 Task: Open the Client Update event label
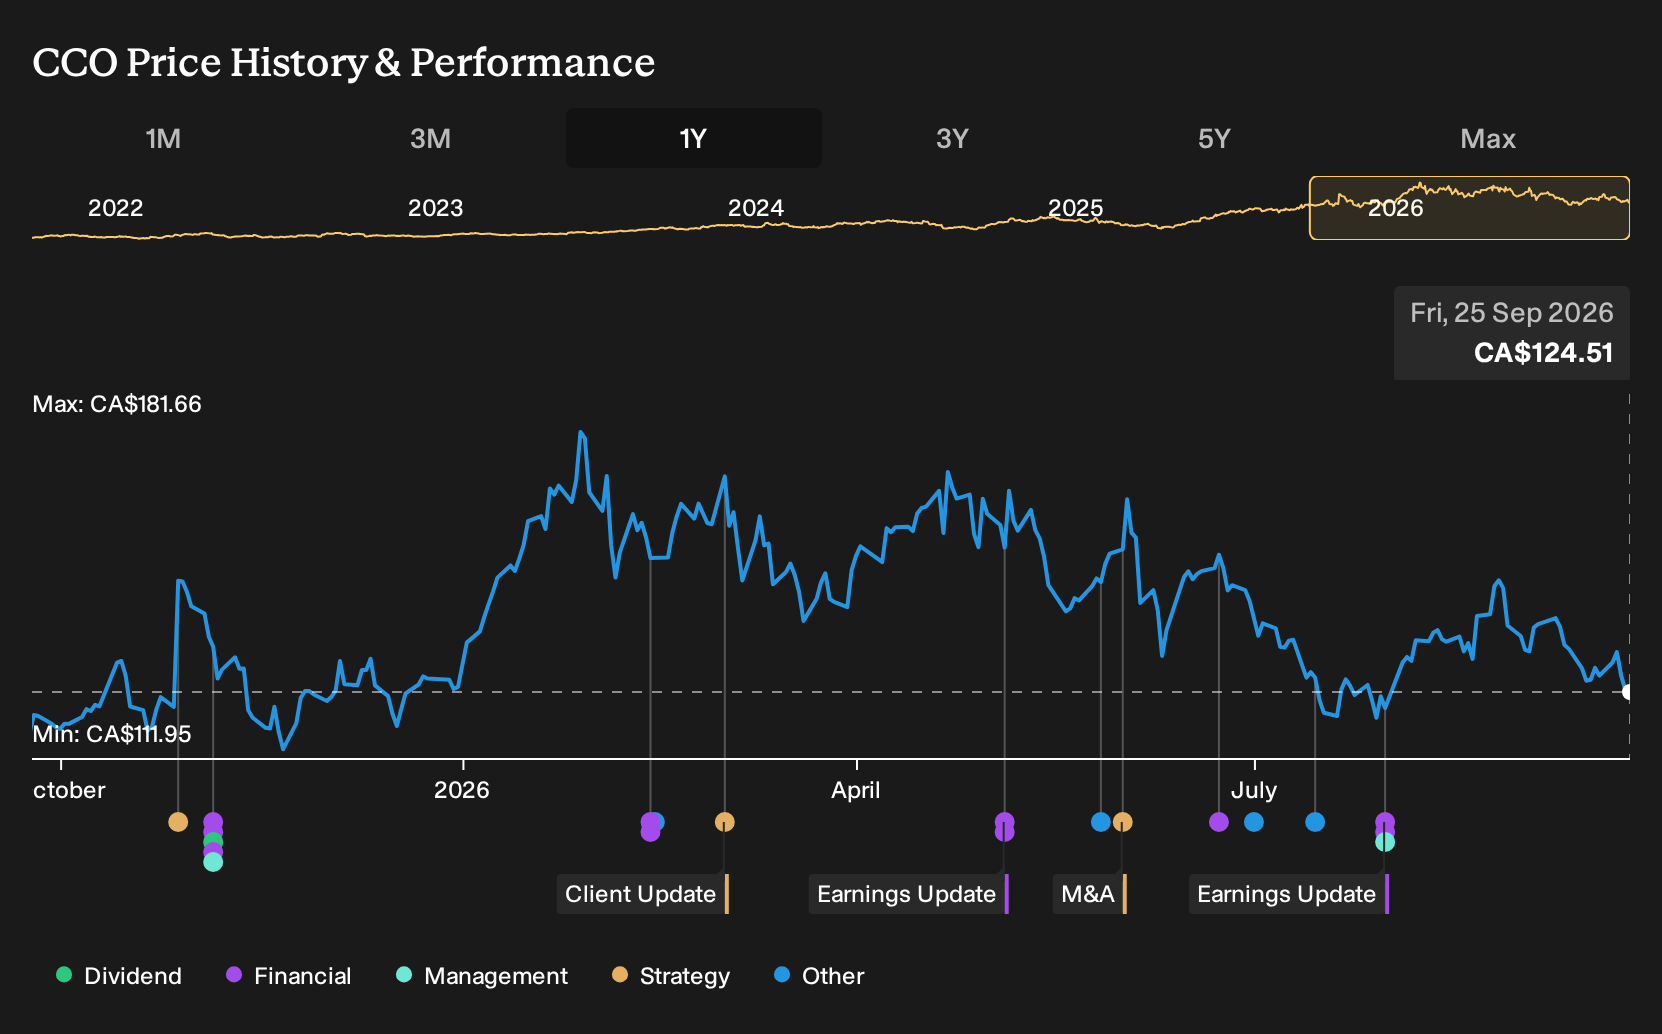[643, 894]
